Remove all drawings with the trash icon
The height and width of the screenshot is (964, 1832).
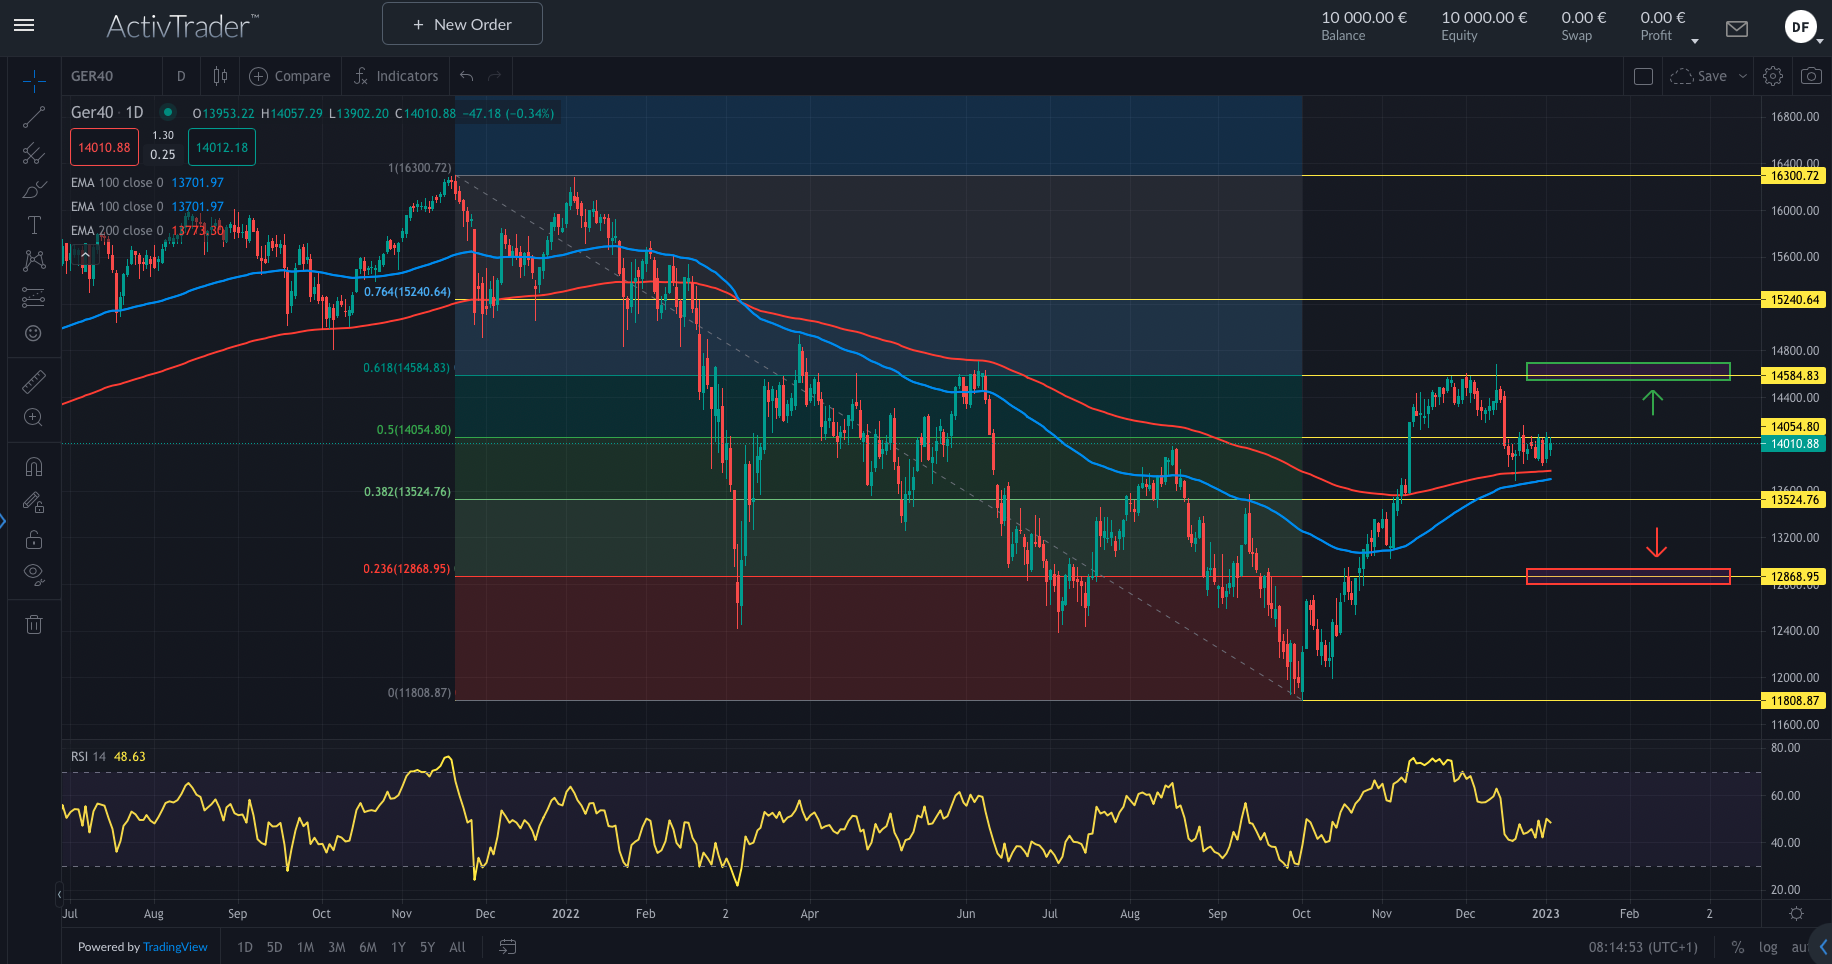(34, 623)
